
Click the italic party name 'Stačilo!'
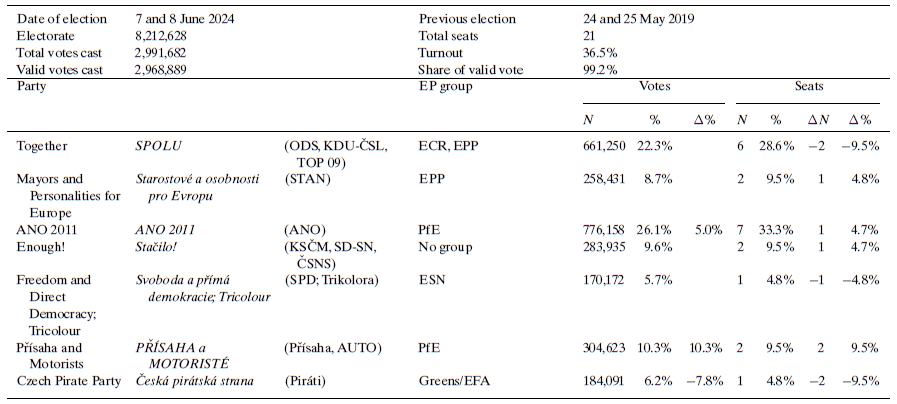click(160, 245)
